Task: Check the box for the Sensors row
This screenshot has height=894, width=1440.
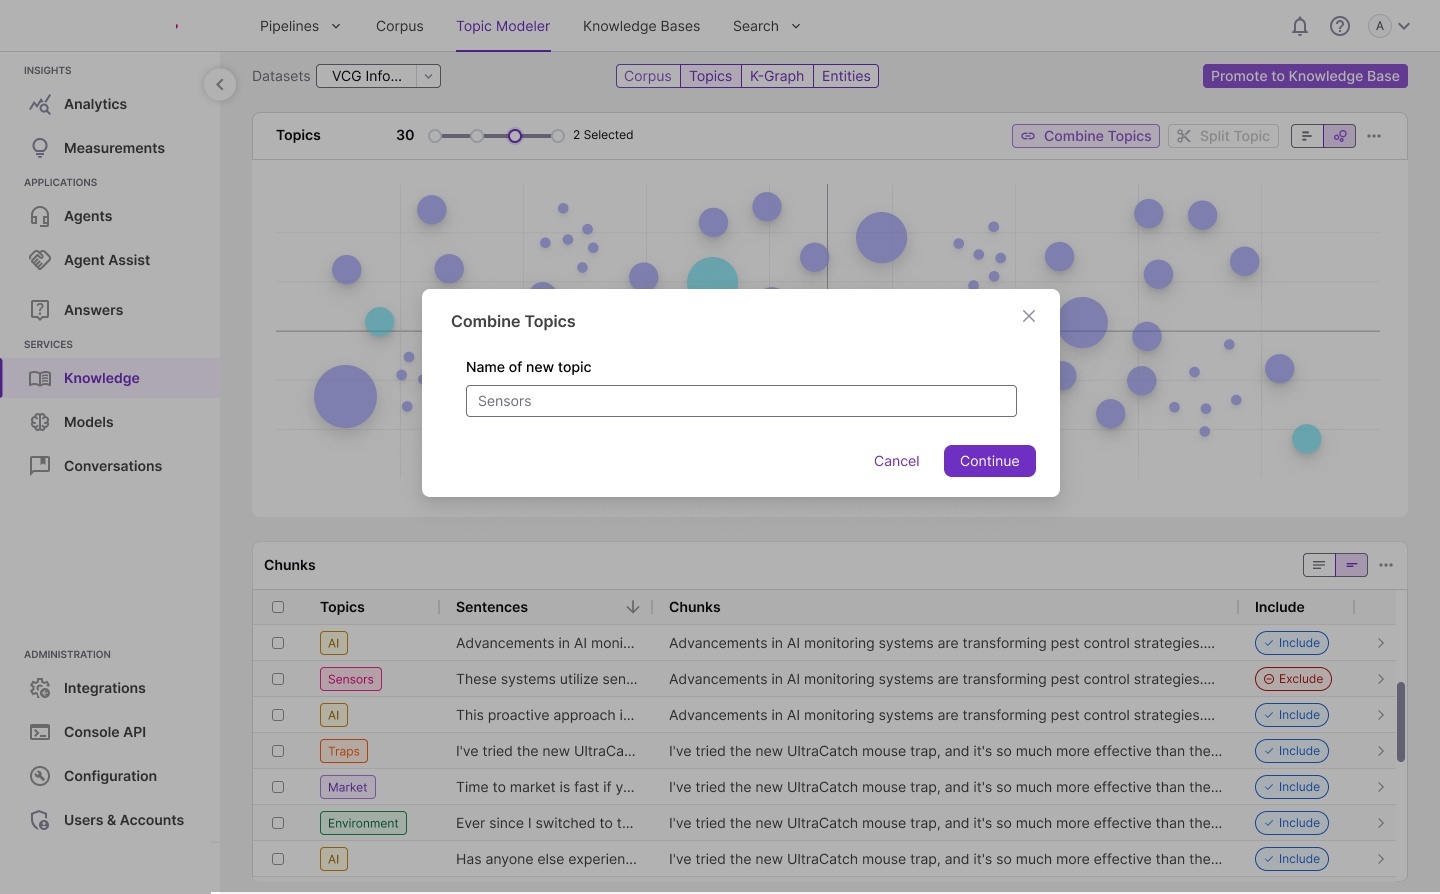Action: (x=278, y=679)
